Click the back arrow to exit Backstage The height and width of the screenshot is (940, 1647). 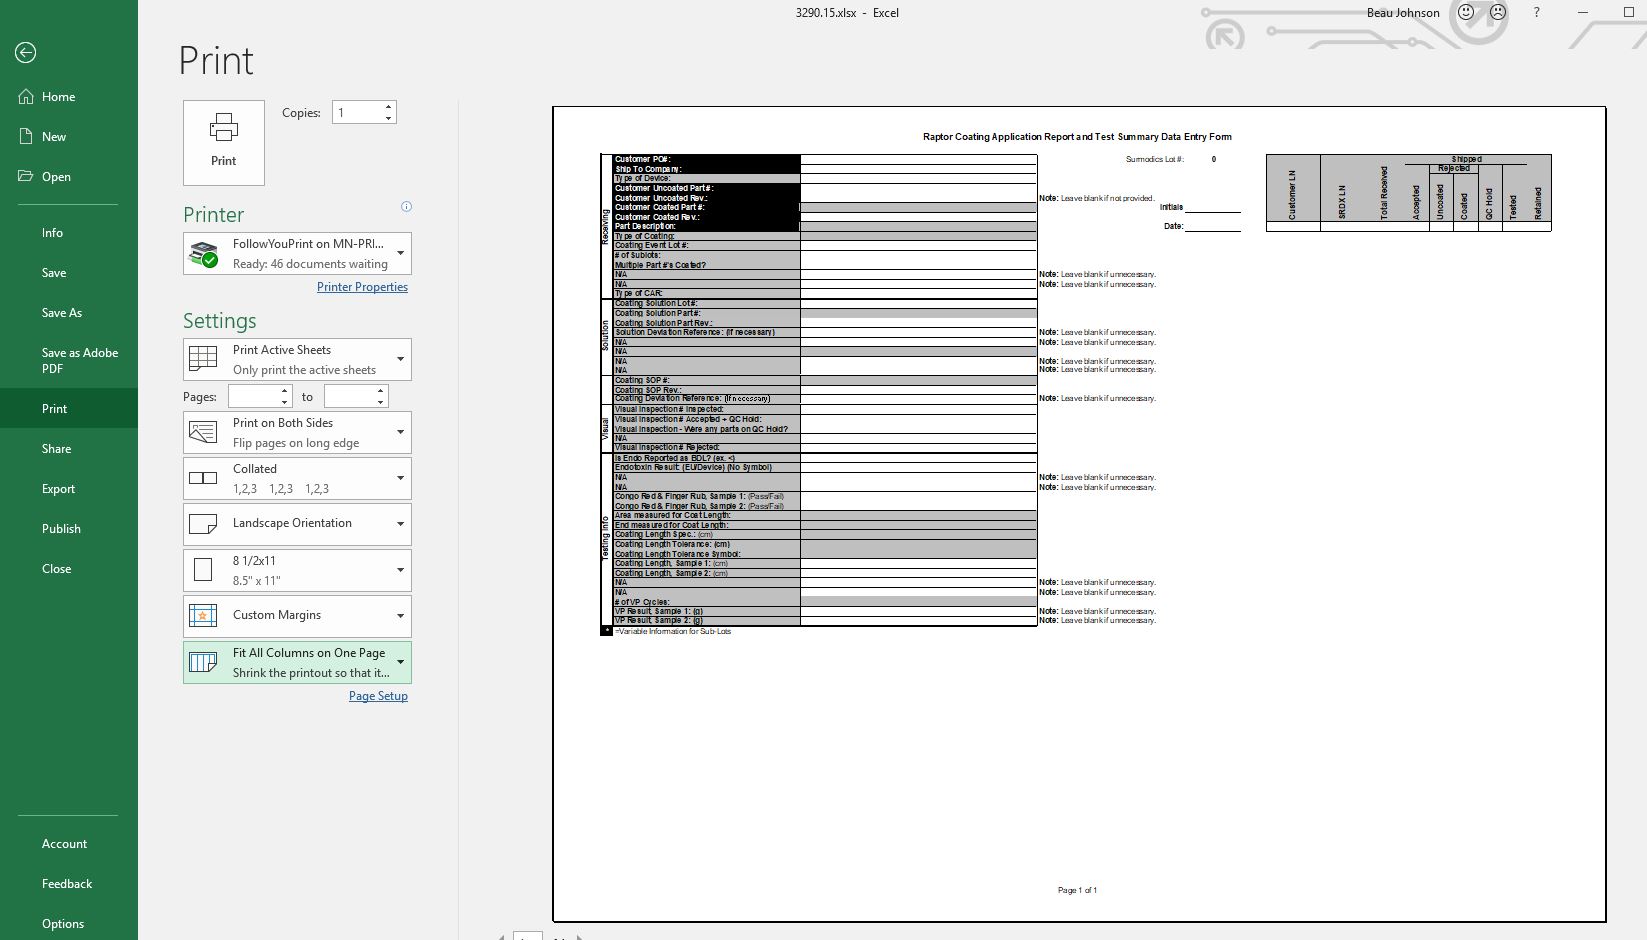[26, 53]
